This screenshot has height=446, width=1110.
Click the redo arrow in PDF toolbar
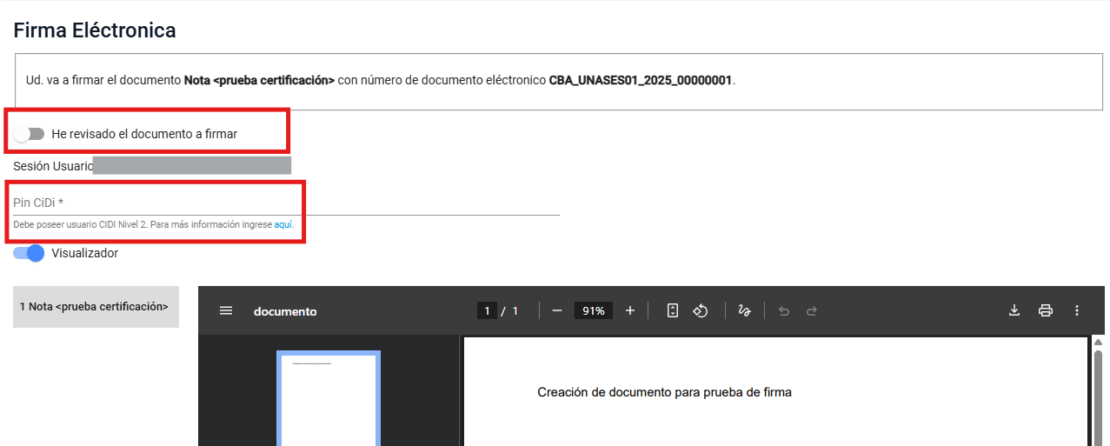pos(812,311)
